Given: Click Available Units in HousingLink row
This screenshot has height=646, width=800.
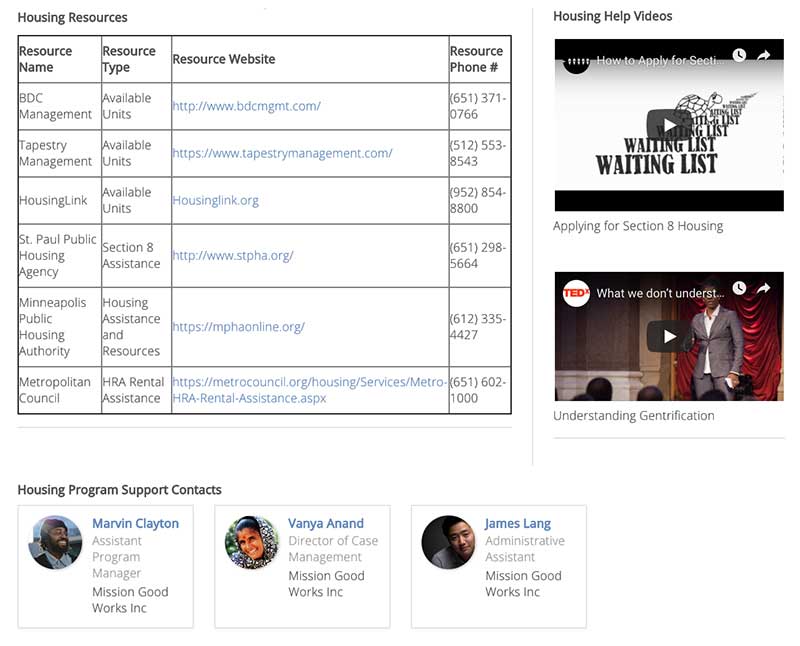Looking at the screenshot, I should [136, 200].
